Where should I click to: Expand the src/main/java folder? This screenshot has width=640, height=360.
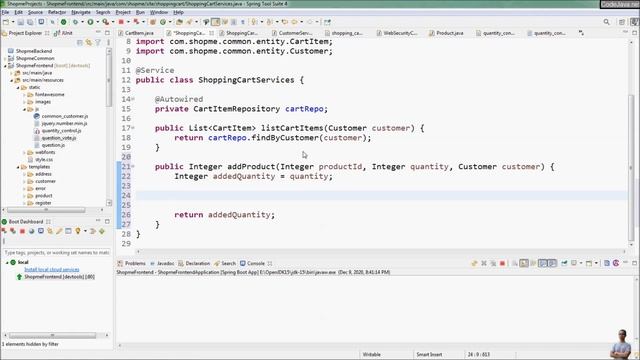point(11,73)
